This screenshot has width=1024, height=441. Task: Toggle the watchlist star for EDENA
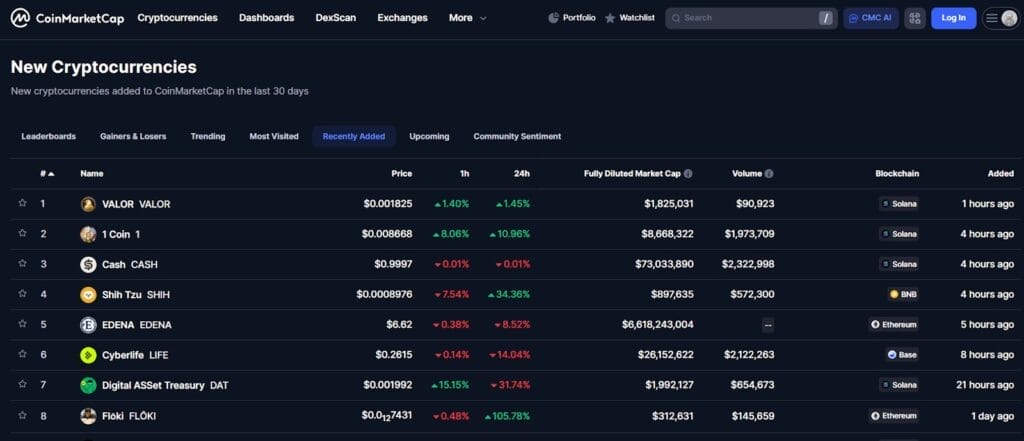[x=22, y=325]
